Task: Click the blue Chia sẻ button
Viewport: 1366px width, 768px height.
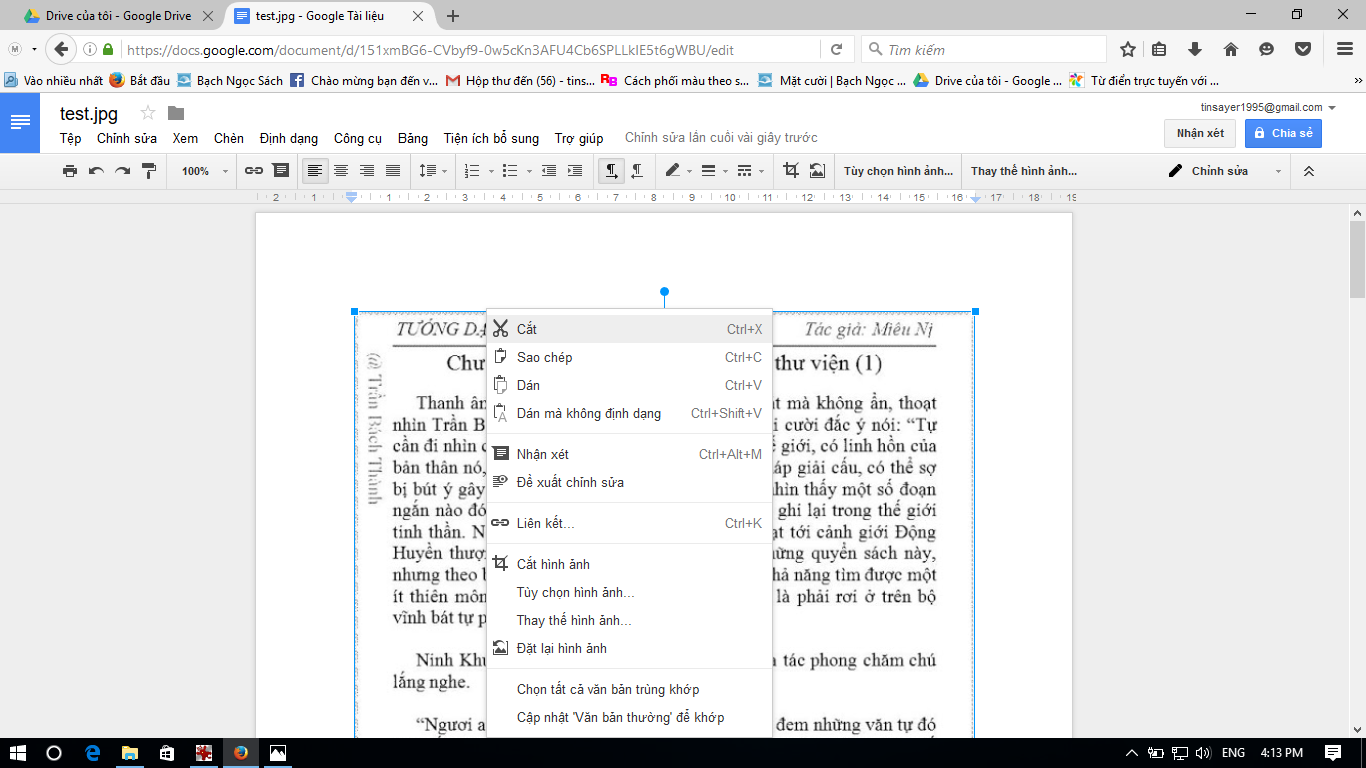Action: point(1283,133)
